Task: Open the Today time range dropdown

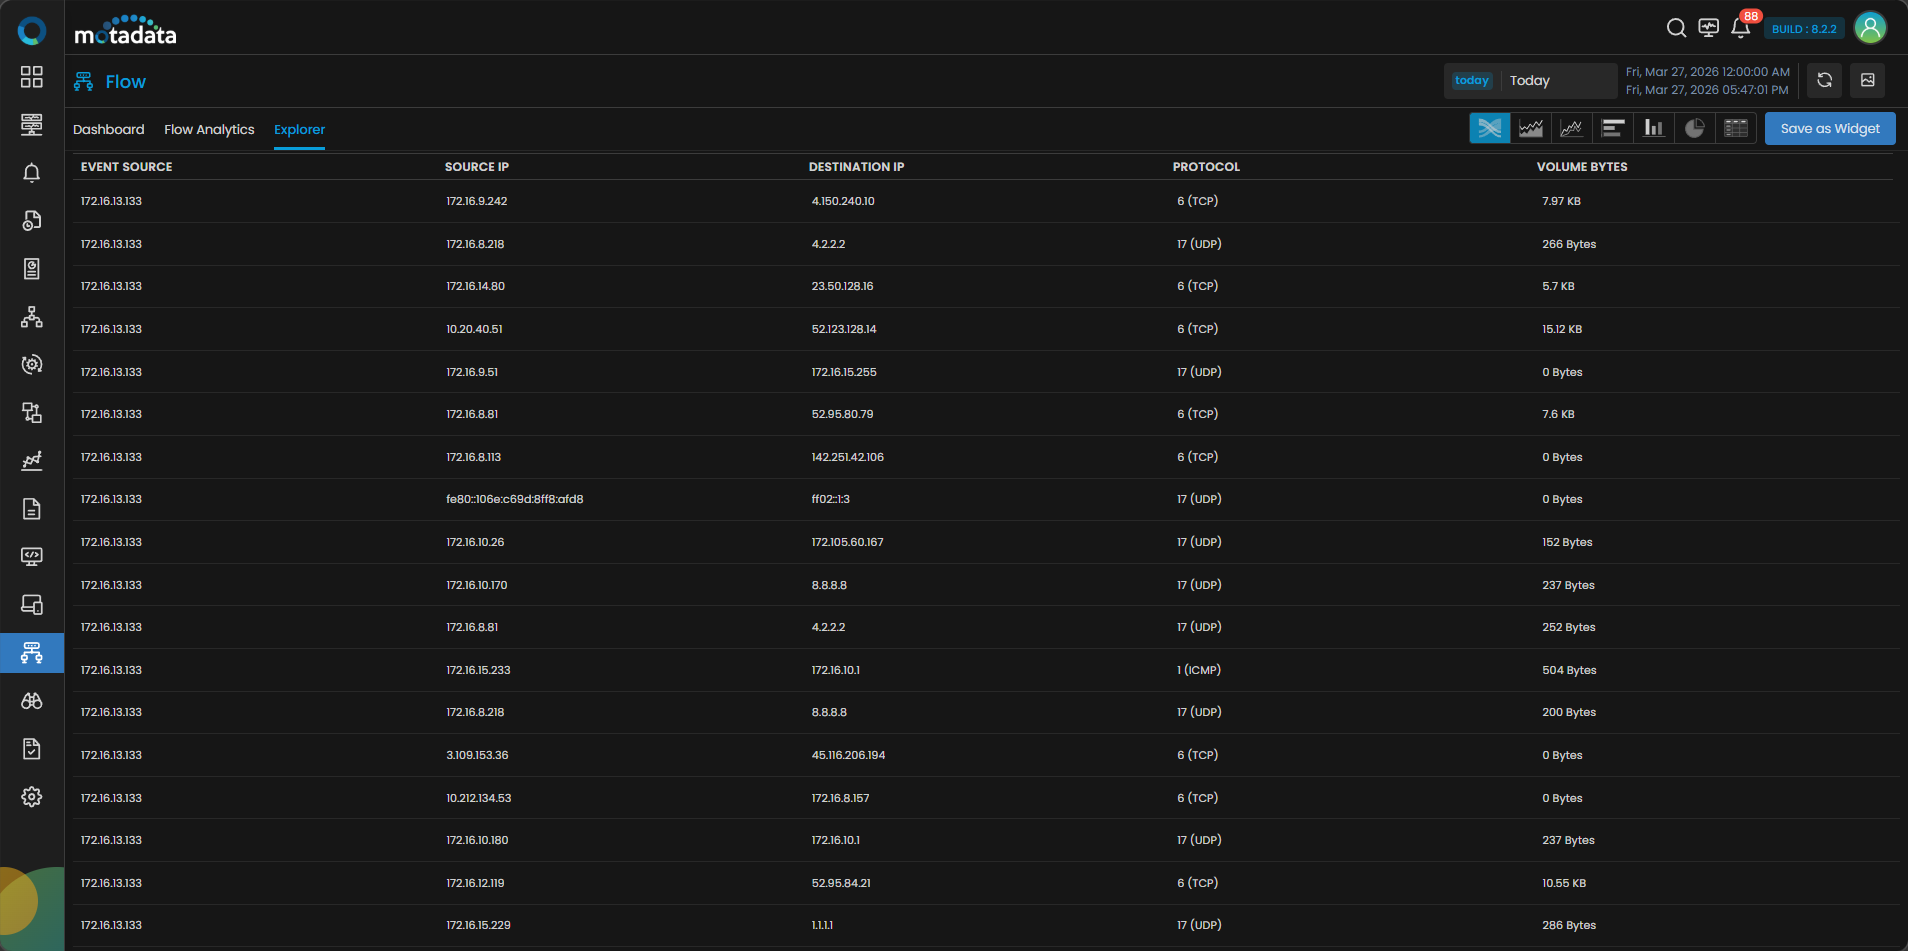Action: coord(1530,81)
